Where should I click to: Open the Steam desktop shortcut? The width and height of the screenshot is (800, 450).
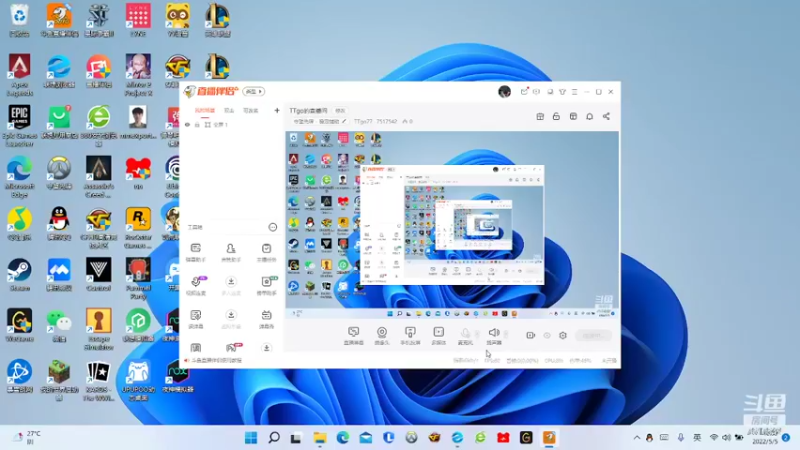tap(19, 274)
